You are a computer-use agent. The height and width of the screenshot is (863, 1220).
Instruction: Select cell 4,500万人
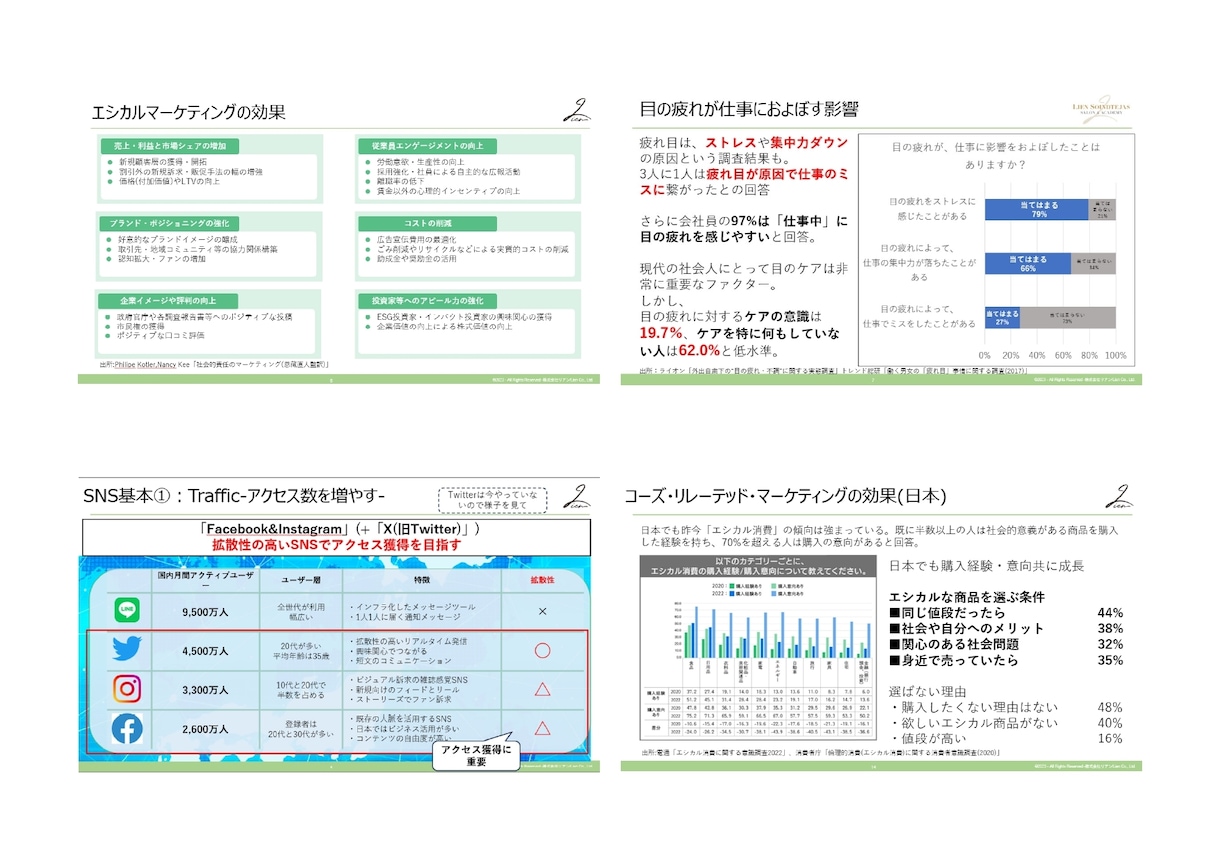[x=205, y=650]
